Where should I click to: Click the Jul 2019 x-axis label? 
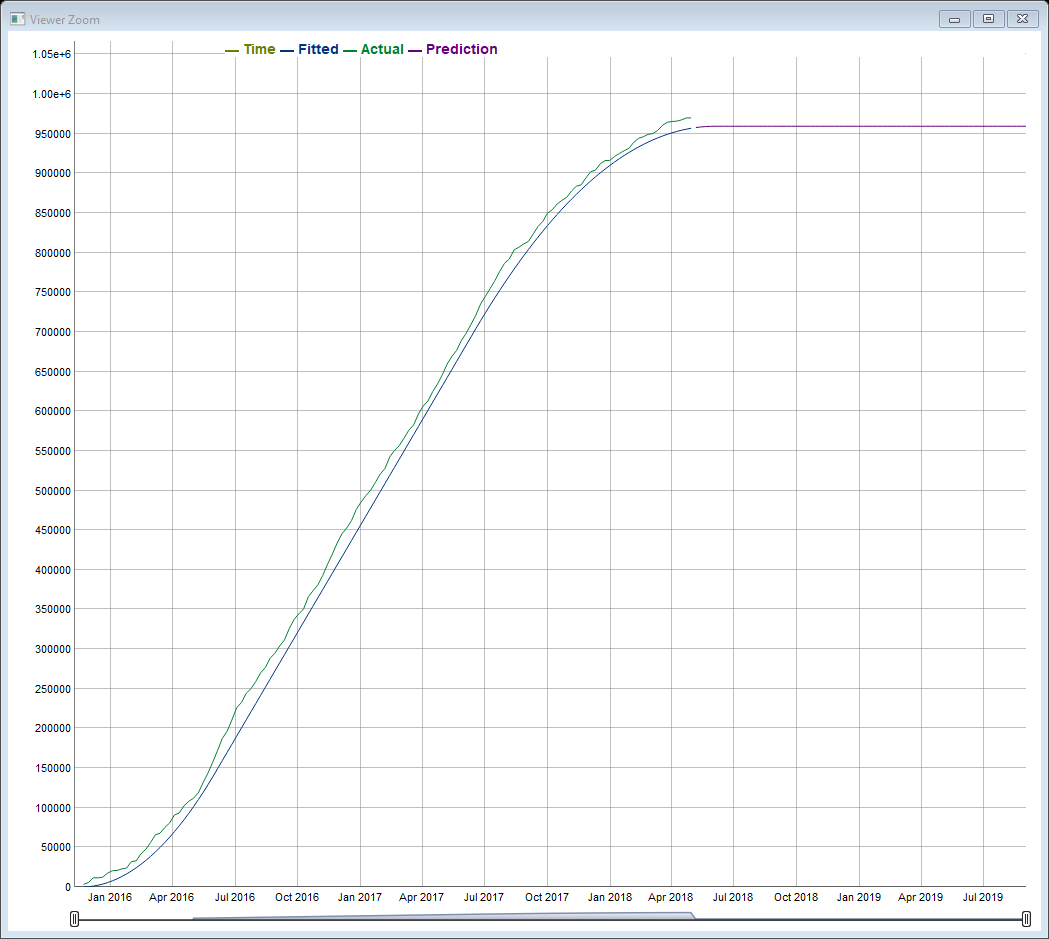(983, 898)
